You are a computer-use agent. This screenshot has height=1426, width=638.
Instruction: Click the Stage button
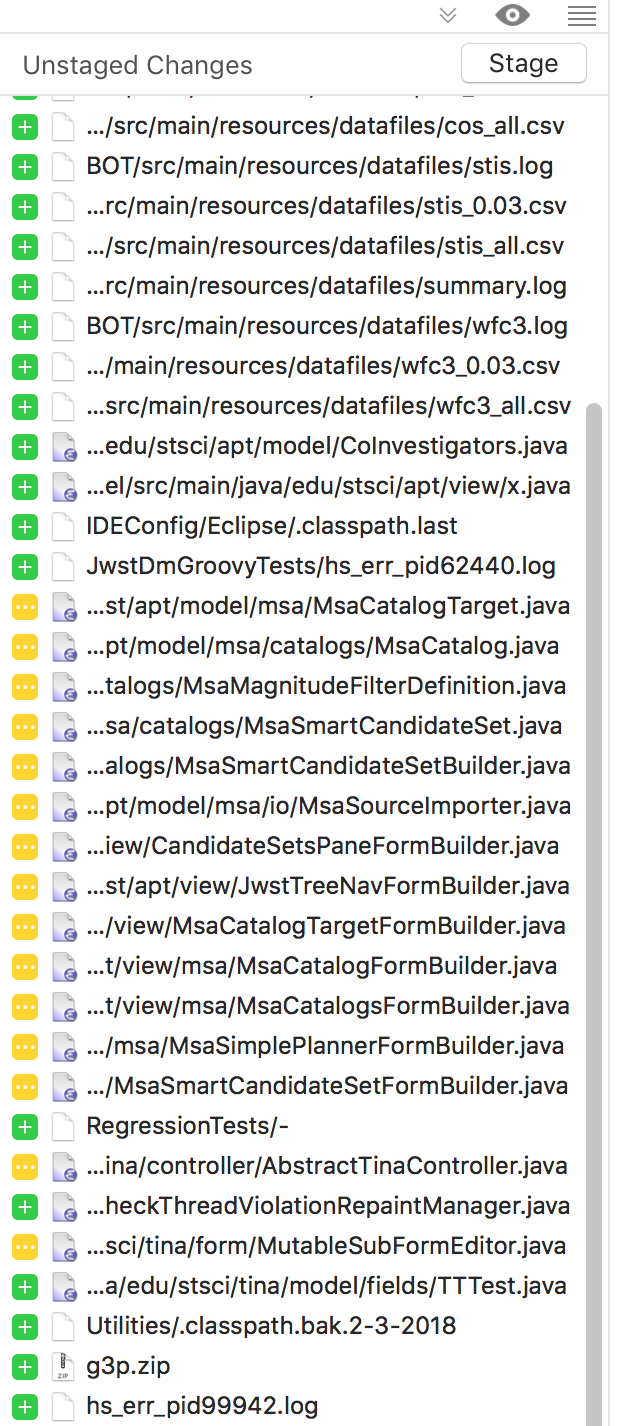pyautogui.click(x=523, y=64)
